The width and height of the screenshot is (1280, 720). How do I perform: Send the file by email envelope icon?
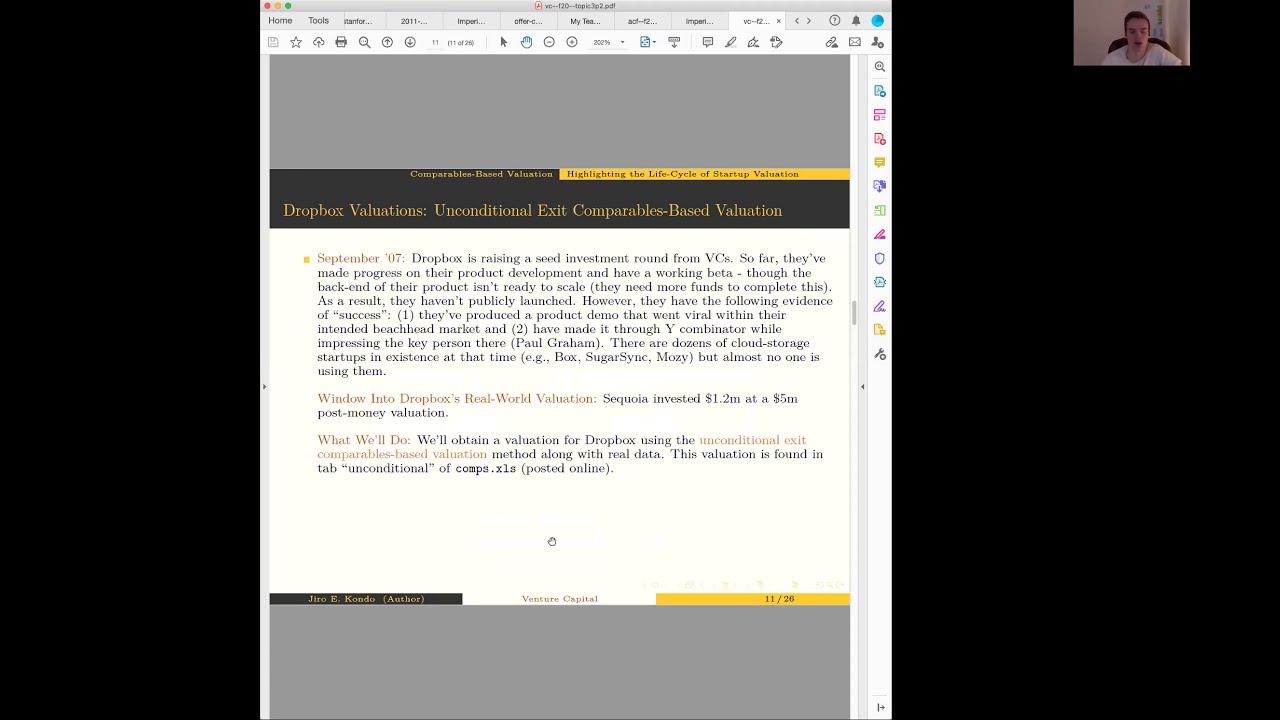point(855,42)
